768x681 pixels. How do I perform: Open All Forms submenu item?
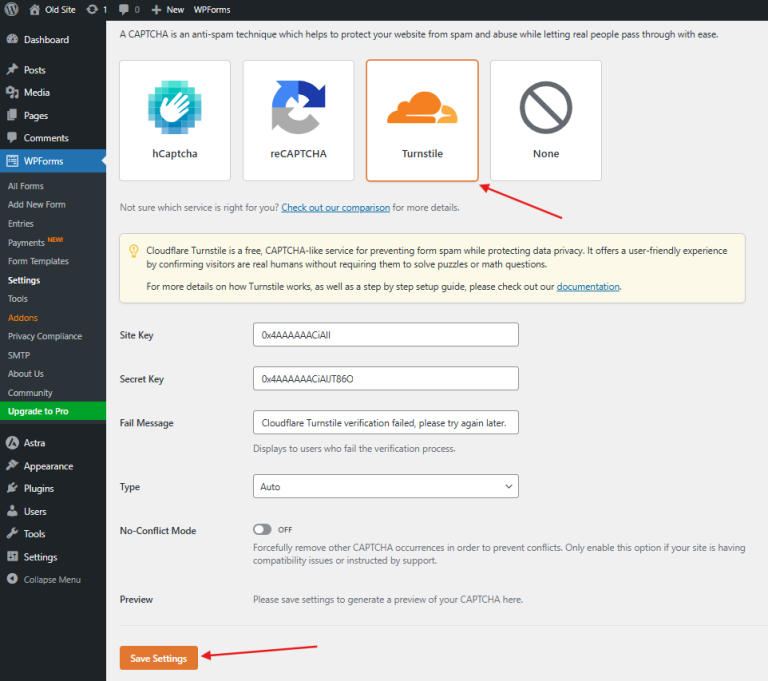(25, 186)
